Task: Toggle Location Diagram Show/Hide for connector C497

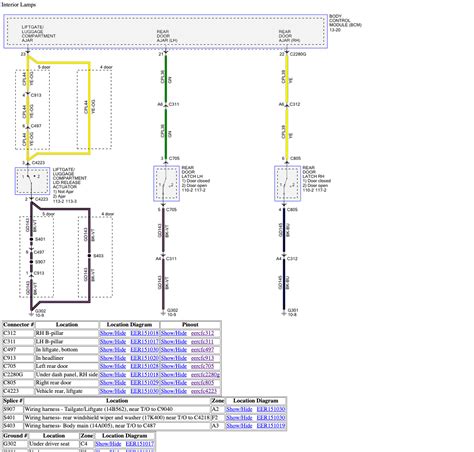Action: [x=113, y=350]
